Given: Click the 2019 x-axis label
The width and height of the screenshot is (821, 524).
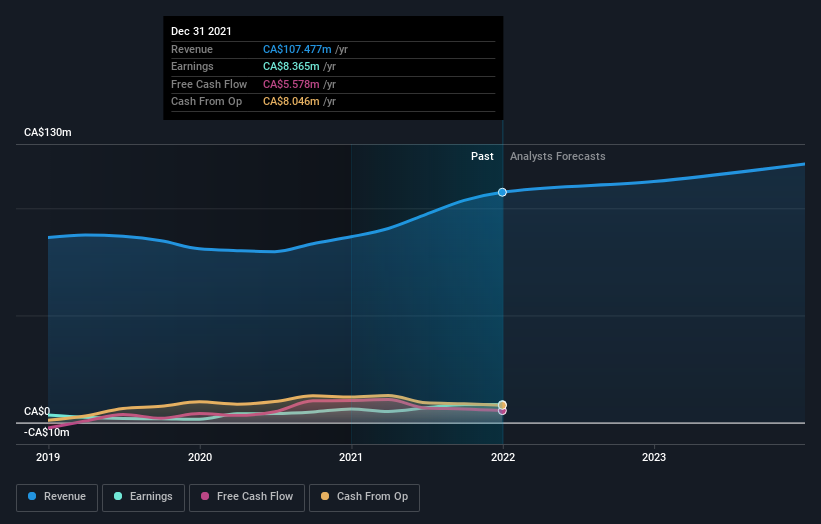Looking at the screenshot, I should pyautogui.click(x=48, y=458).
